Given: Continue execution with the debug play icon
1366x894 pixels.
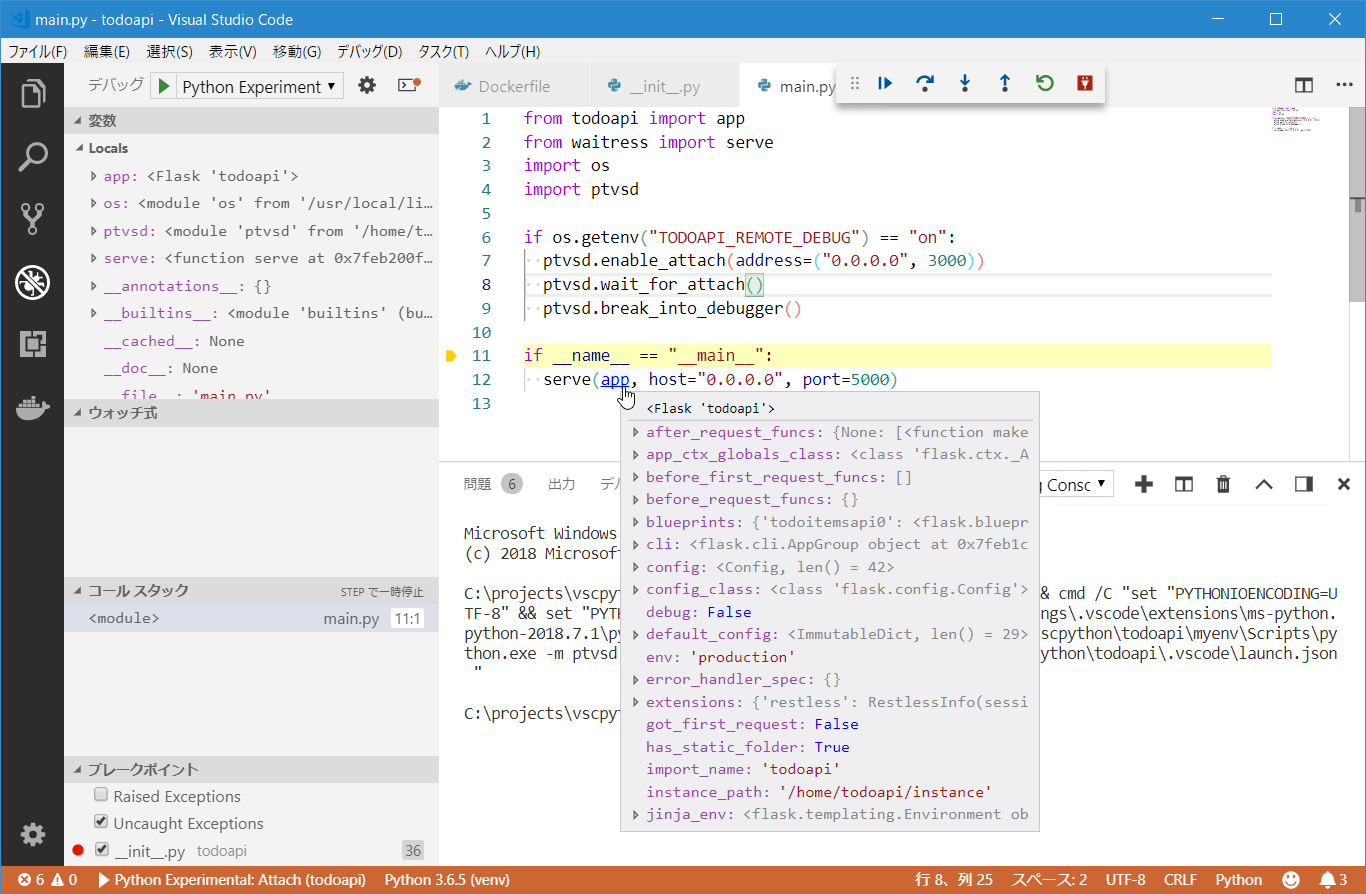Looking at the screenshot, I should (884, 84).
